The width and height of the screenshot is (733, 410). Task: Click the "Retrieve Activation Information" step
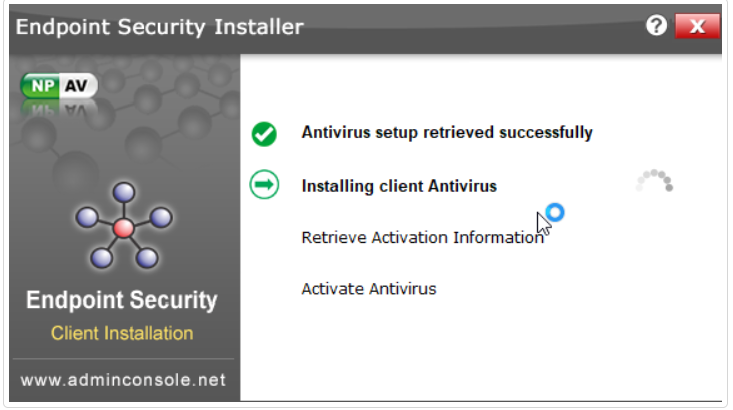click(x=422, y=237)
